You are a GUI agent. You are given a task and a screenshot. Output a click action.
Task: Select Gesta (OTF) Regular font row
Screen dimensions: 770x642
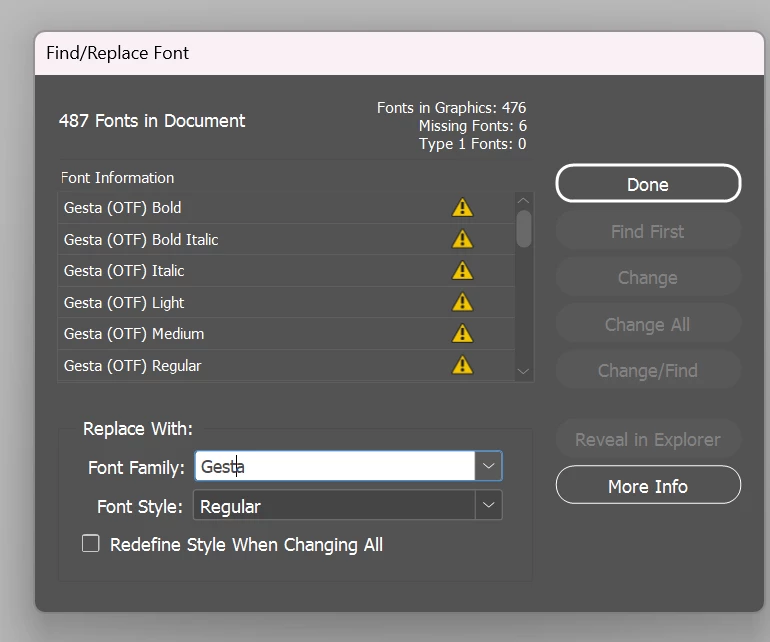(x=286, y=365)
